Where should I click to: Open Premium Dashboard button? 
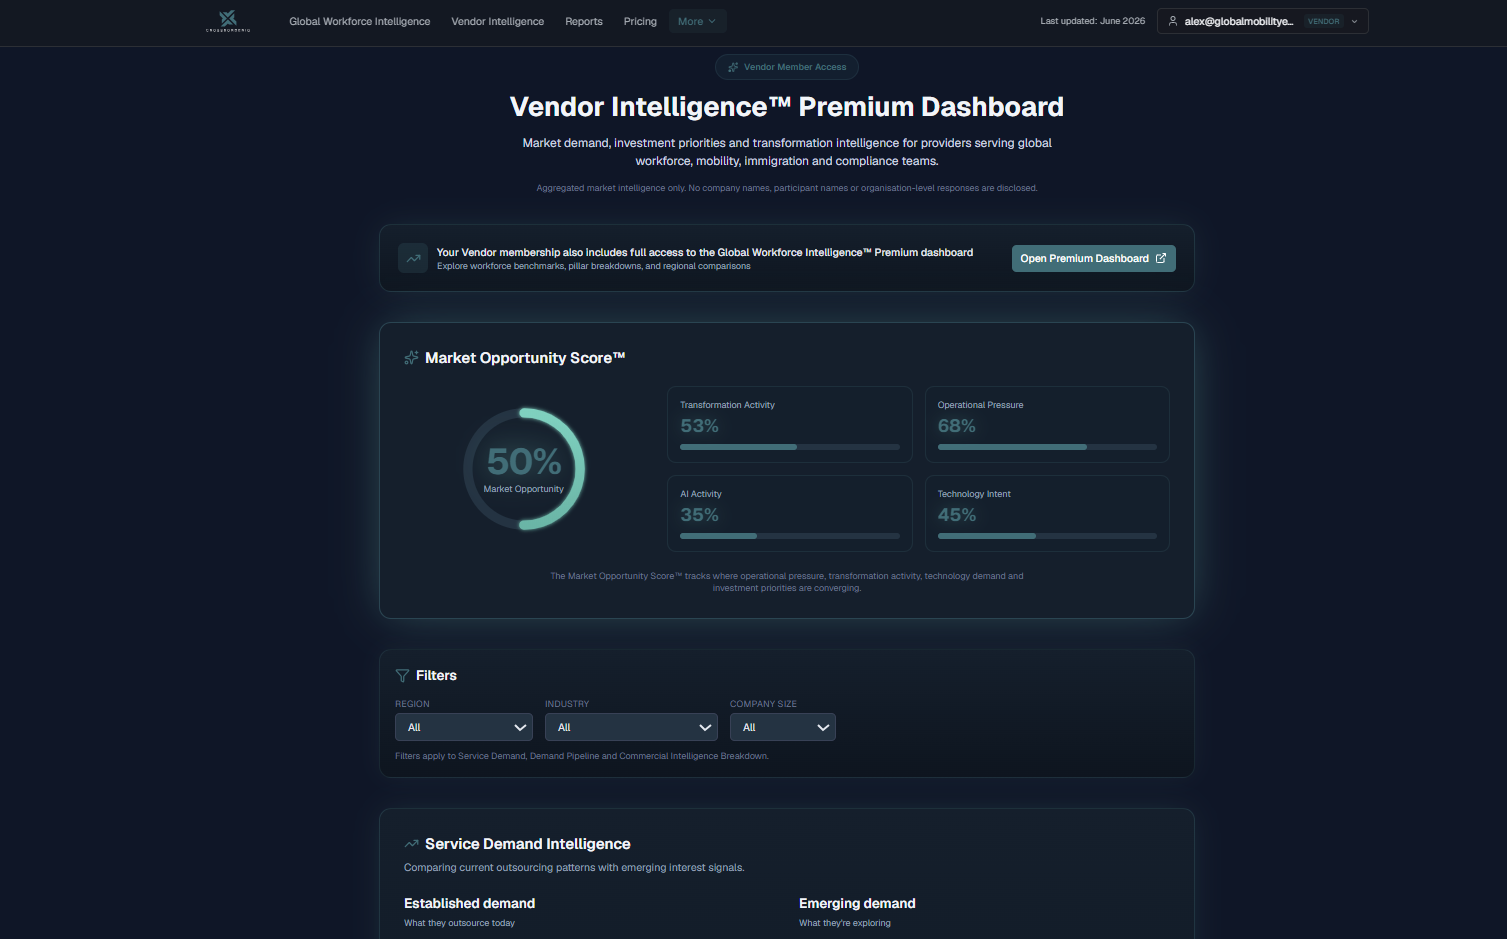click(1093, 258)
